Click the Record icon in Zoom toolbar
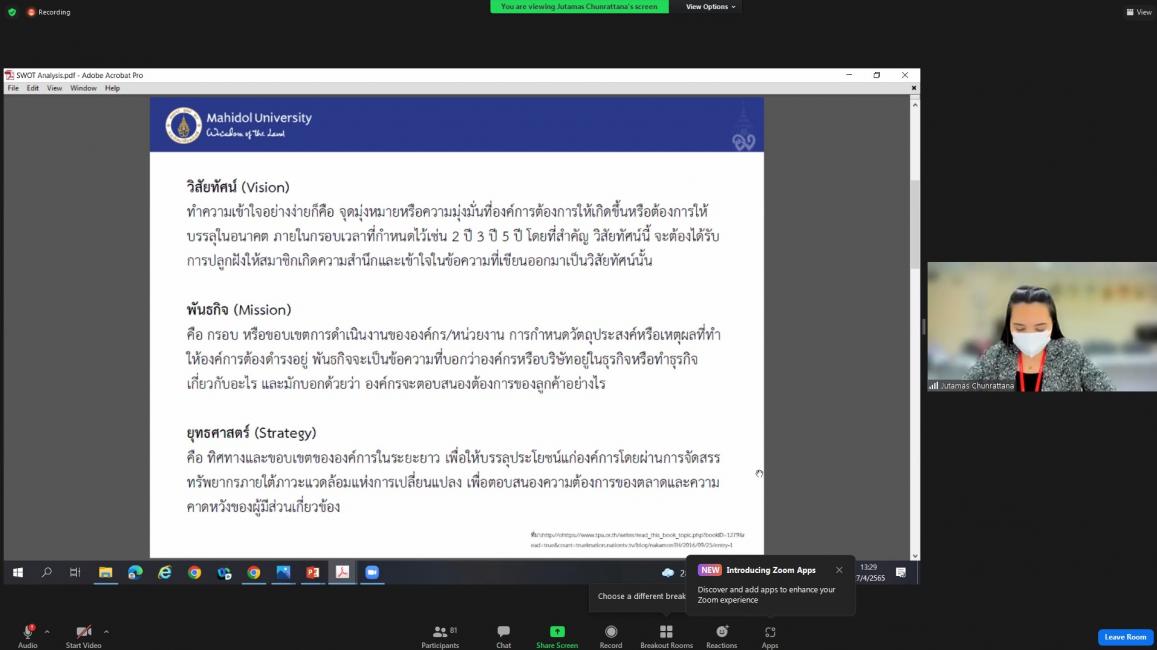This screenshot has height=650, width=1157. click(x=610, y=636)
